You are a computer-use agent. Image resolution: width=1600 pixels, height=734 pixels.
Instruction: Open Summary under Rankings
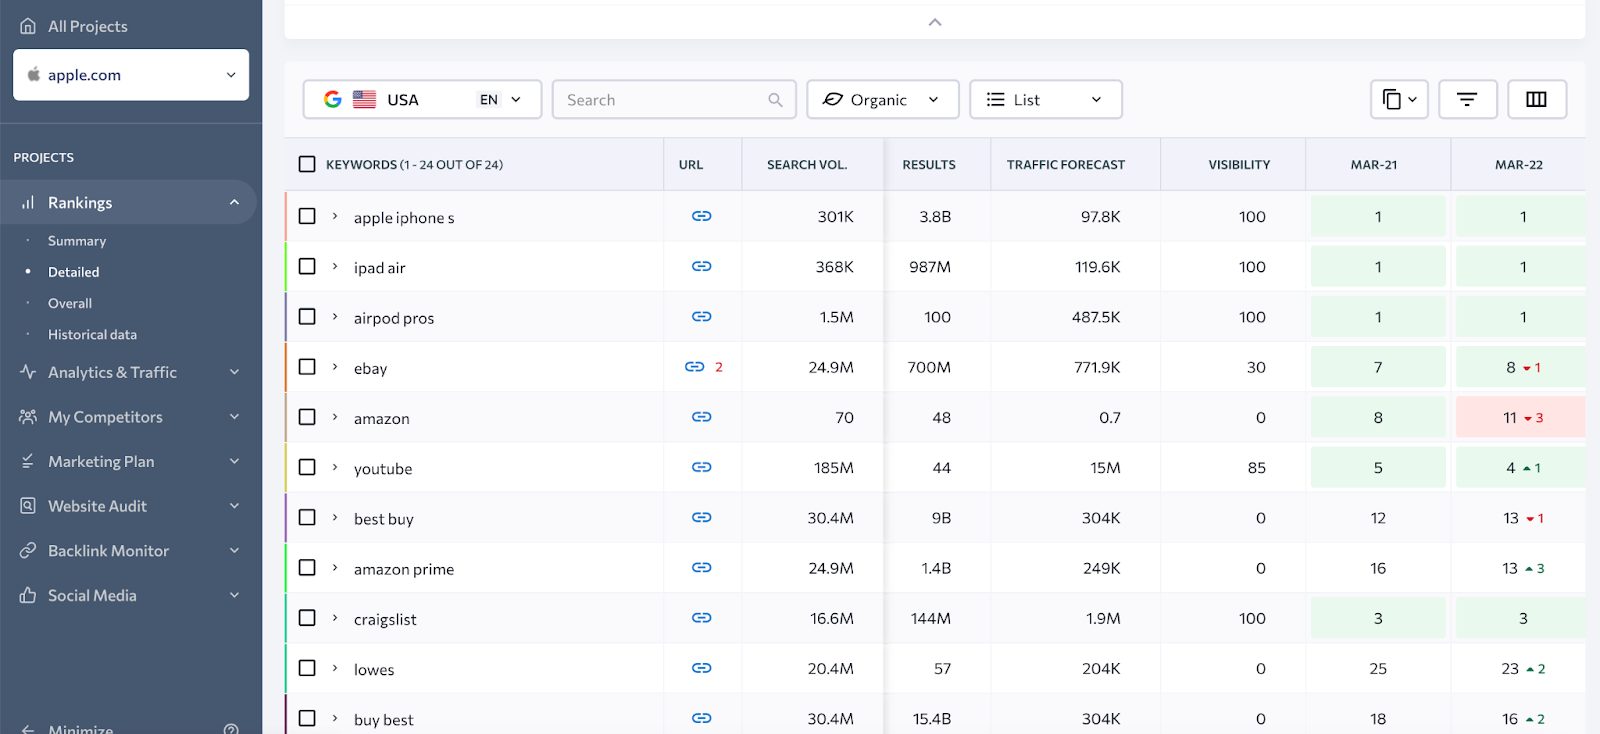pyautogui.click(x=77, y=241)
